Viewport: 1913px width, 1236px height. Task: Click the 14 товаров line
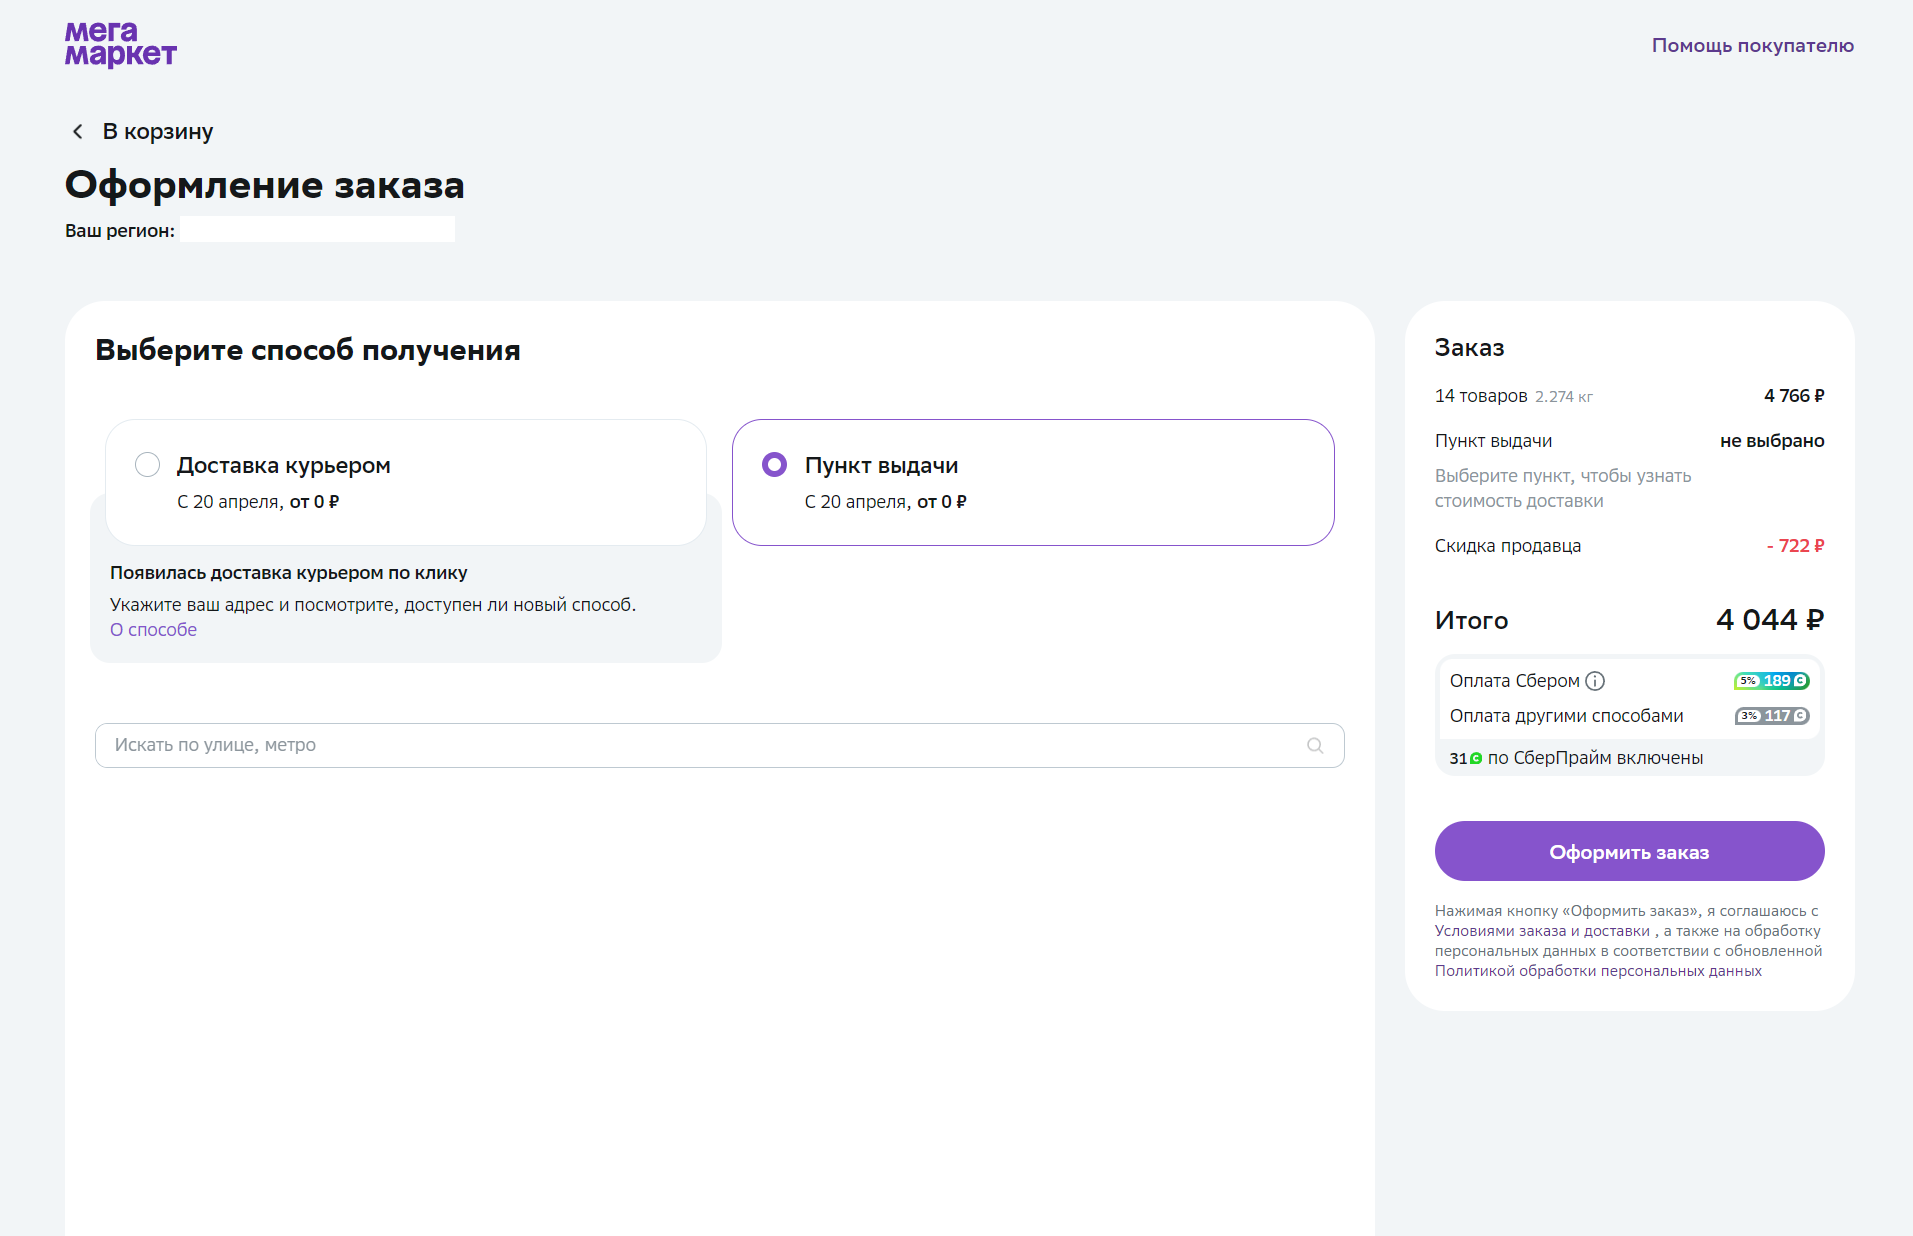coord(1481,396)
